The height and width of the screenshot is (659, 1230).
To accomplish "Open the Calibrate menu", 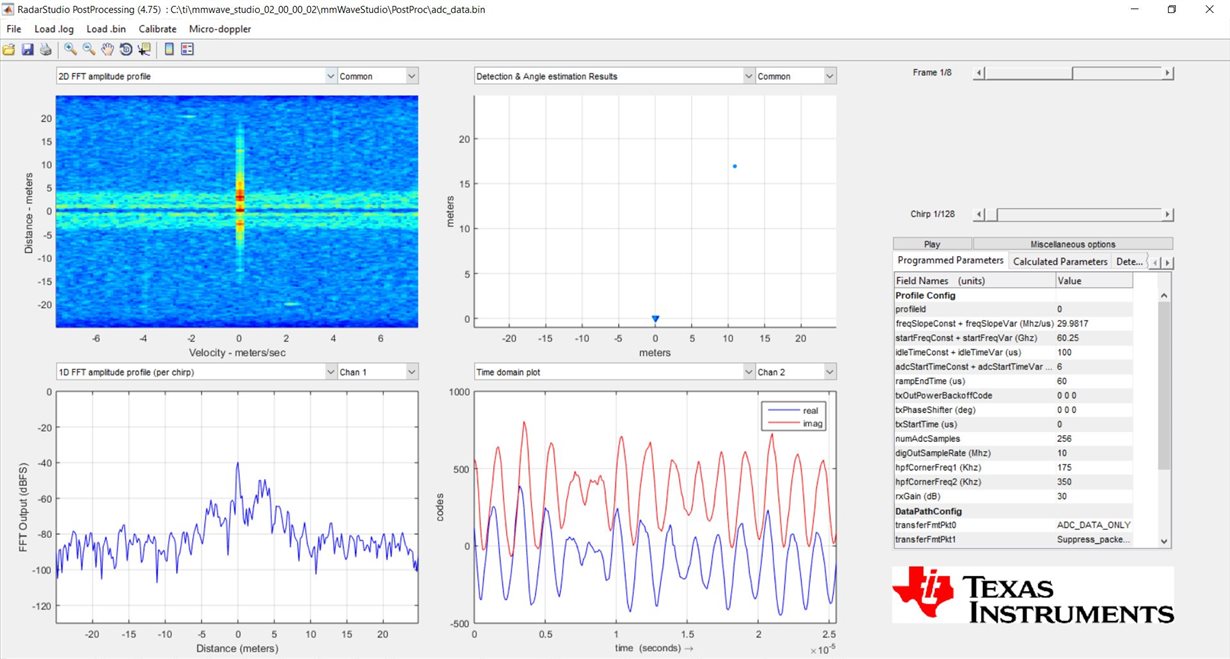I will tap(157, 29).
